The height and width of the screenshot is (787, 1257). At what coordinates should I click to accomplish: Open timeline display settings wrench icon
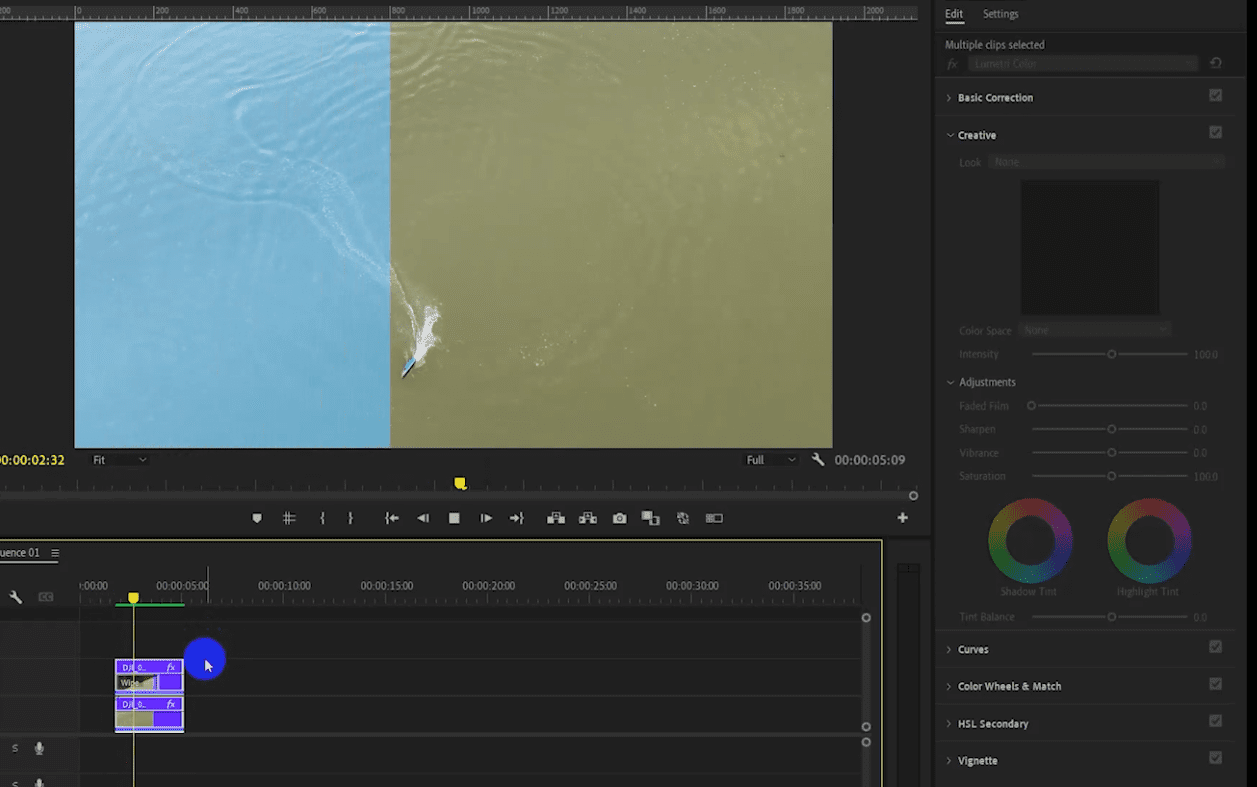(x=16, y=597)
